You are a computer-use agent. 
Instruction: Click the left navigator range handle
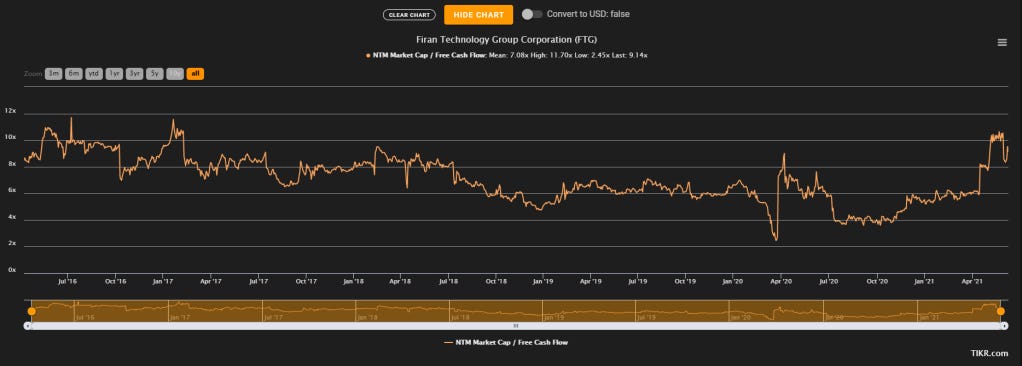31,311
